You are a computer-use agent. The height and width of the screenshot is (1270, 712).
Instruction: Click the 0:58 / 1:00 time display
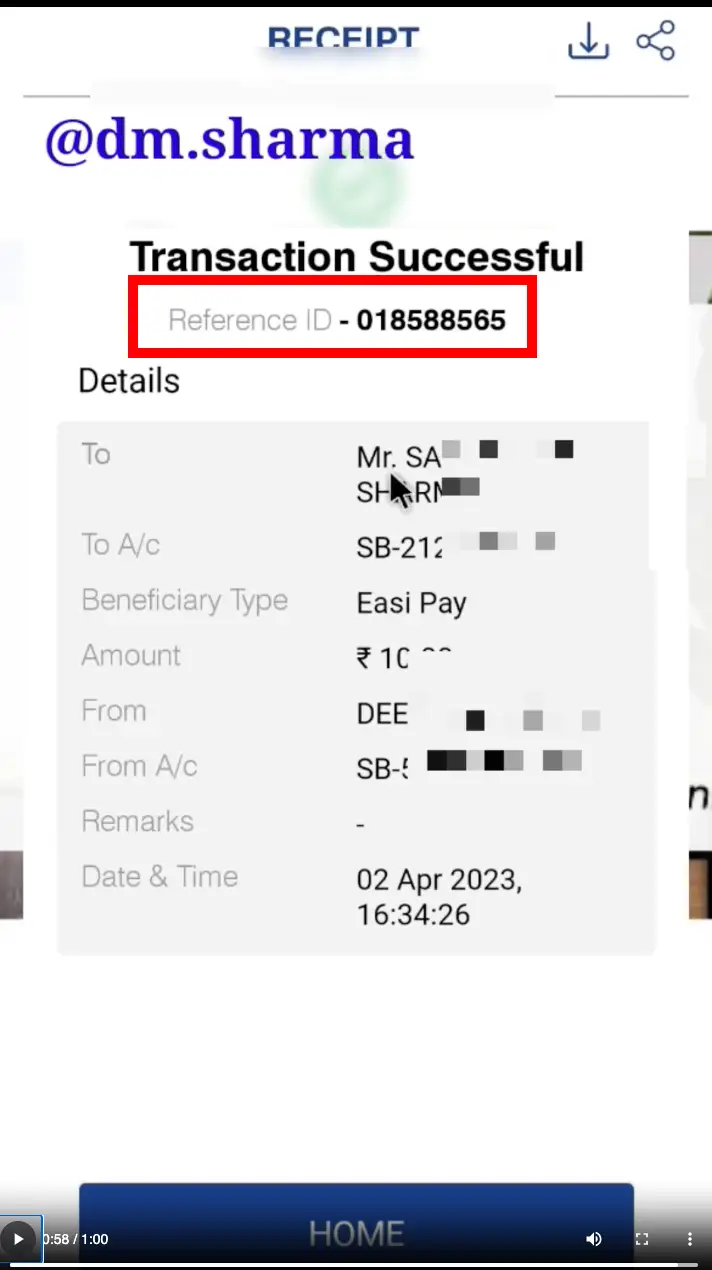point(75,1239)
